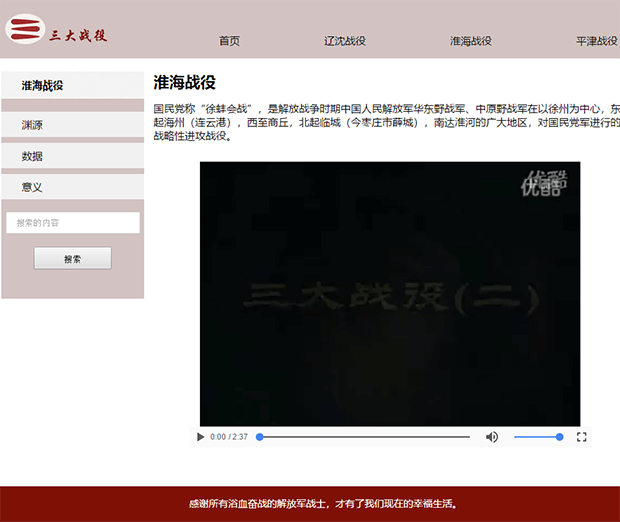Open the 渊源 sidebar section
The width and height of the screenshot is (620, 522).
point(32,125)
